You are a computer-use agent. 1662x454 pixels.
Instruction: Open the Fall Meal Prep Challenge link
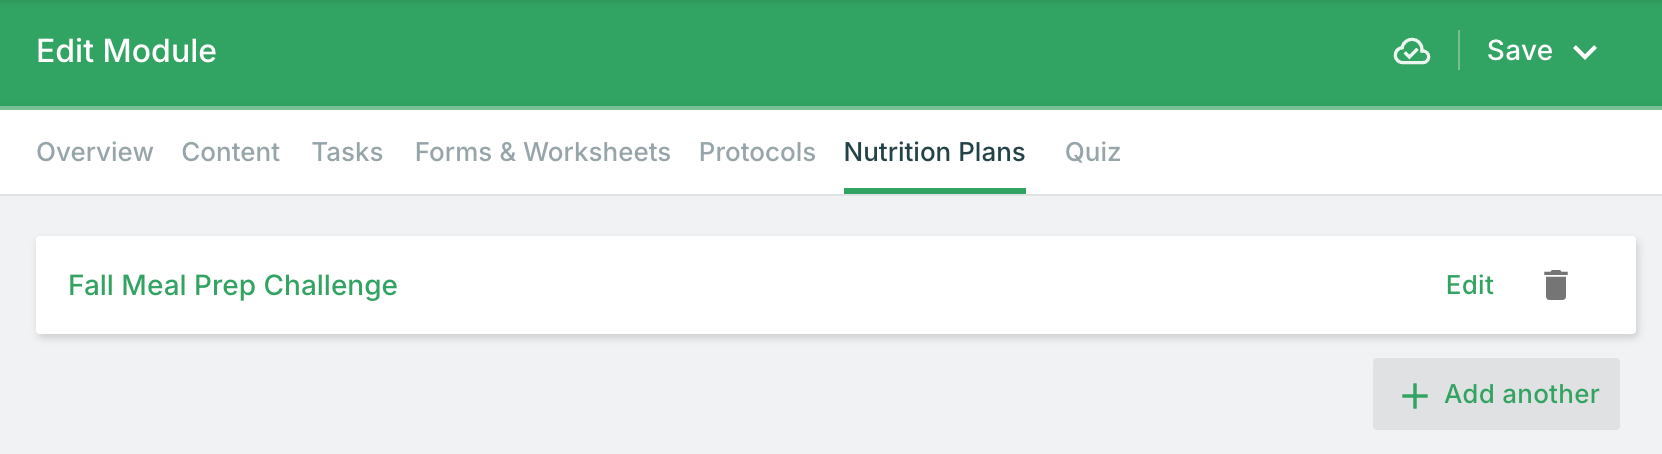[x=233, y=285]
